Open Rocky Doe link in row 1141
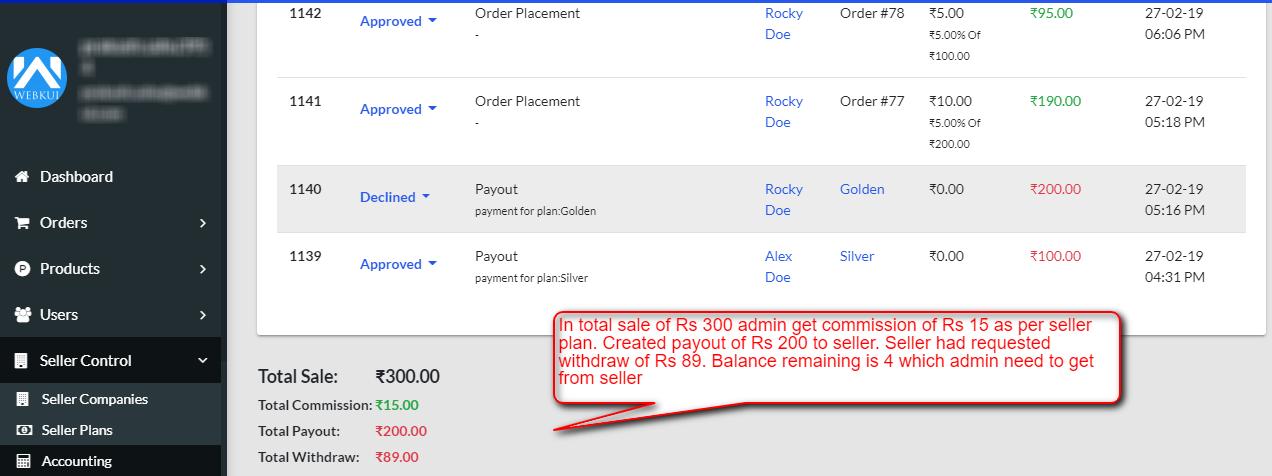Screen dimensions: 1272x476 (x=784, y=112)
